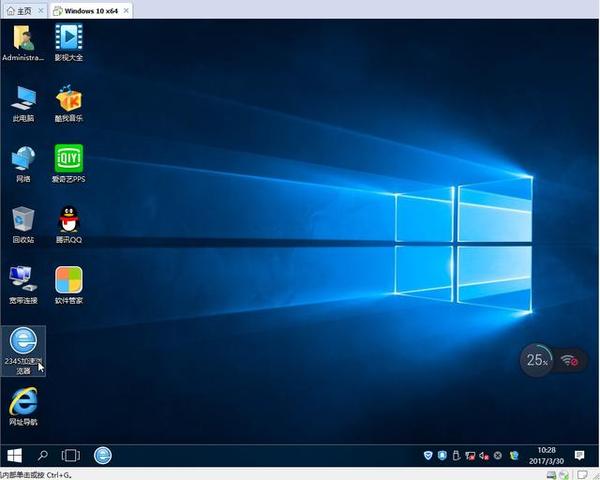This screenshot has height=480, width=600.
Task: Select 2345加速浏览器 desktop shortcut
Action: (23, 346)
